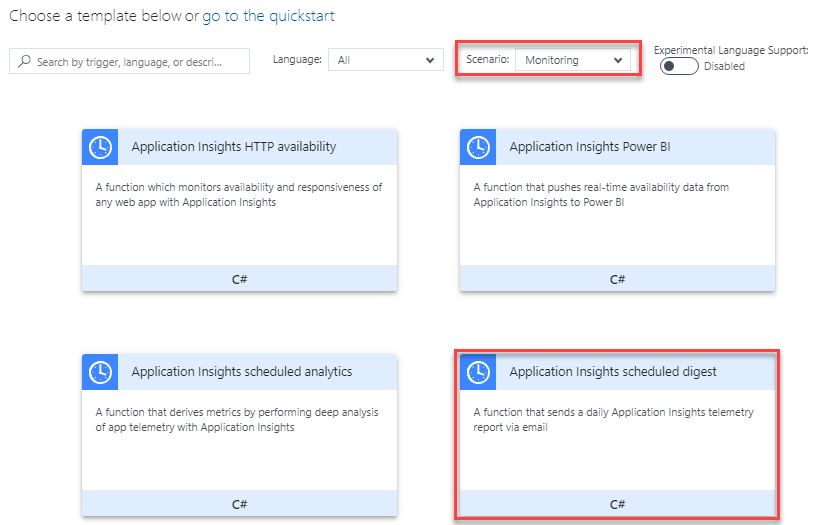The height and width of the screenshot is (525, 818).
Task: Select Application Insights HTTP availability template title
Action: (x=234, y=147)
